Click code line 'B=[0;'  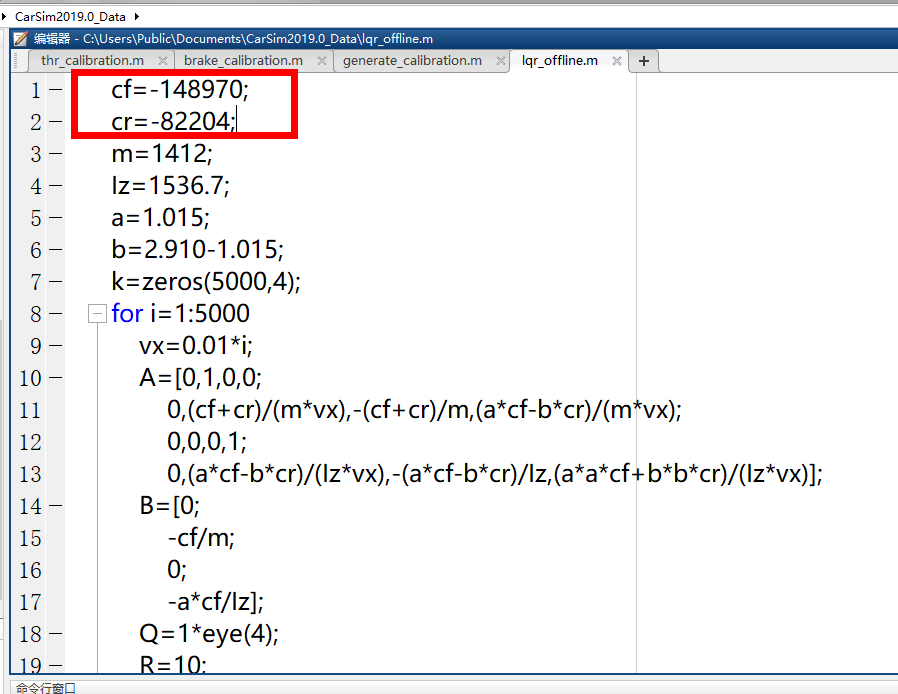tap(170, 506)
